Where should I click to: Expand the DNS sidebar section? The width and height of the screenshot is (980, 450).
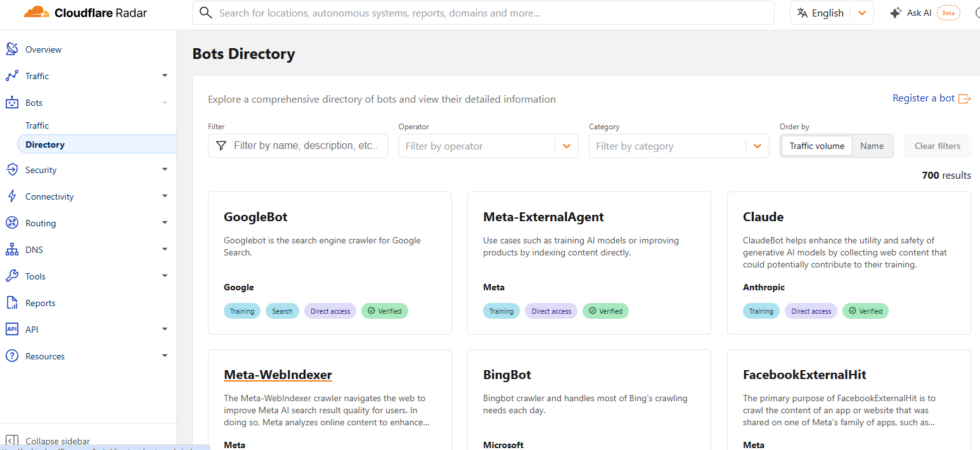pyautogui.click(x=165, y=249)
